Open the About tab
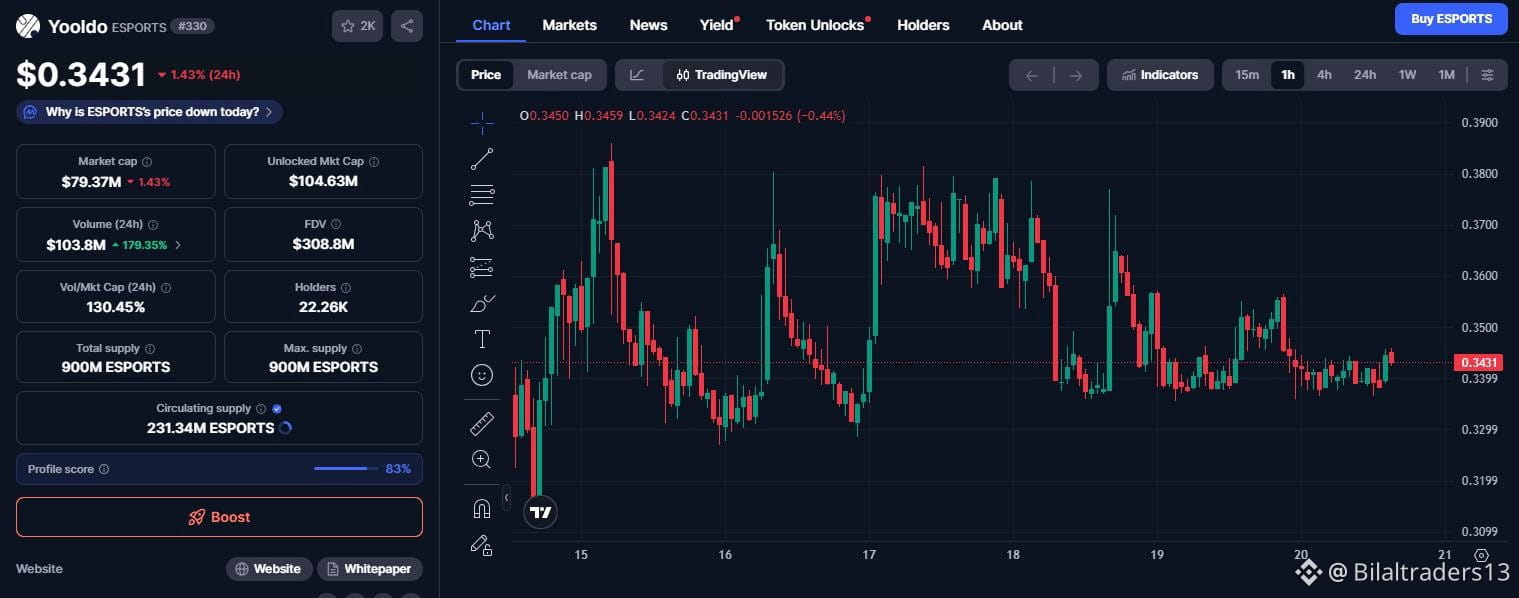The height and width of the screenshot is (598, 1519). pos(1002,25)
